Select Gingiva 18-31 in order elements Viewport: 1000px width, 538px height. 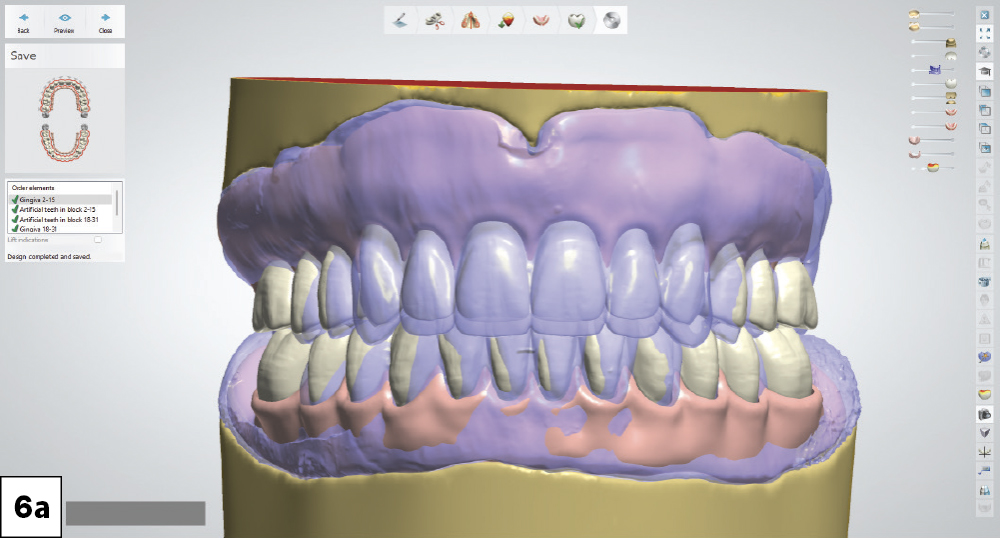[61, 228]
